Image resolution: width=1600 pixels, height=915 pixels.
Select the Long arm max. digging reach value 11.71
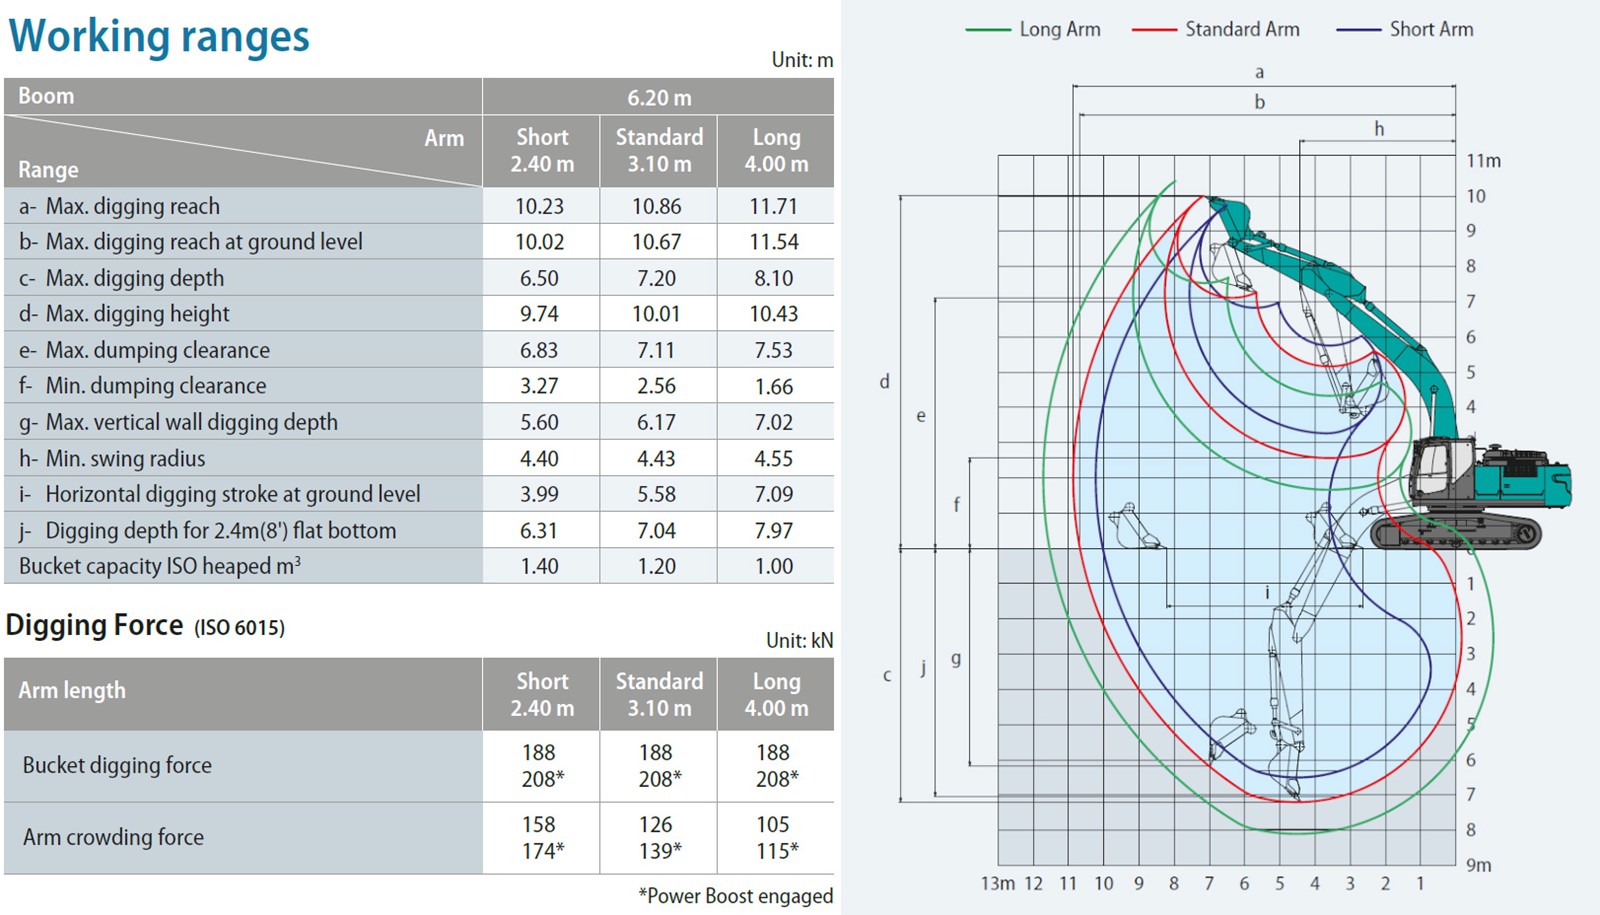(x=773, y=206)
